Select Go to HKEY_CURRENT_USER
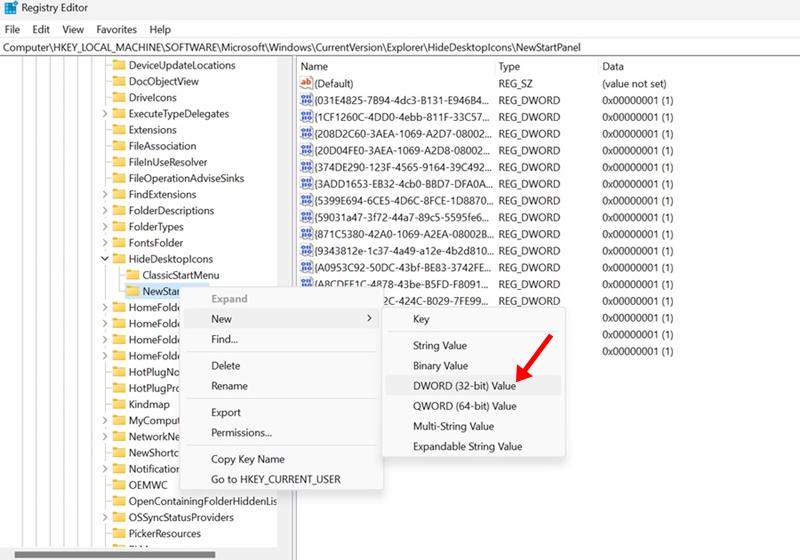The height and width of the screenshot is (560, 800). [282, 479]
